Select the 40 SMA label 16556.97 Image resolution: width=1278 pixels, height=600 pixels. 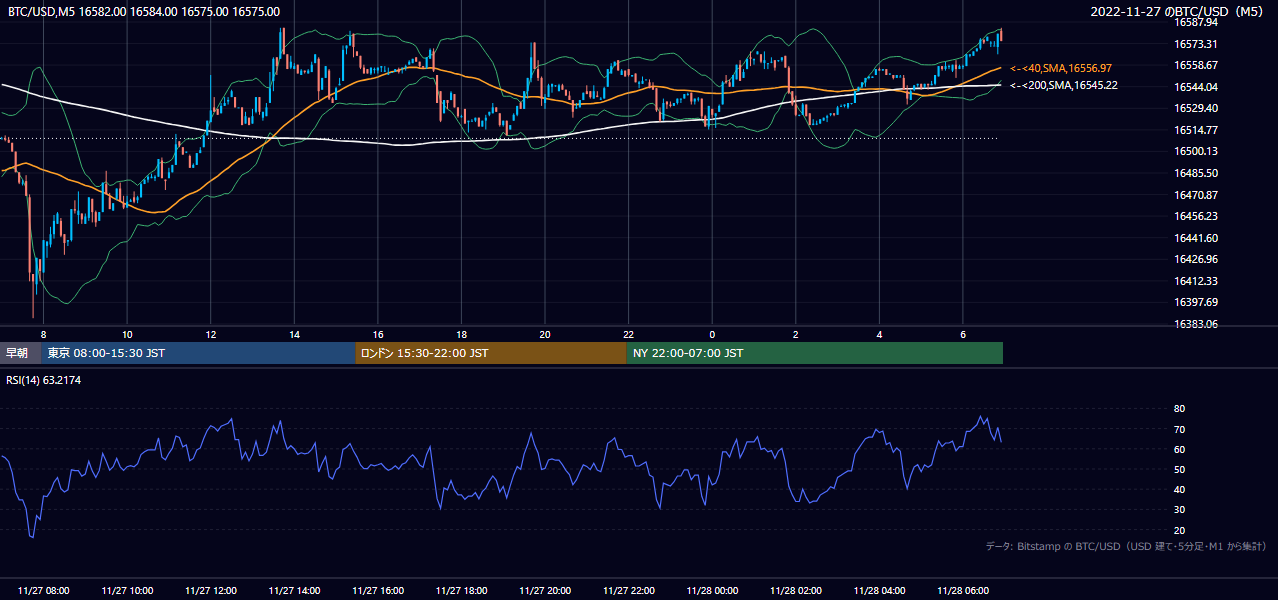[1061, 68]
